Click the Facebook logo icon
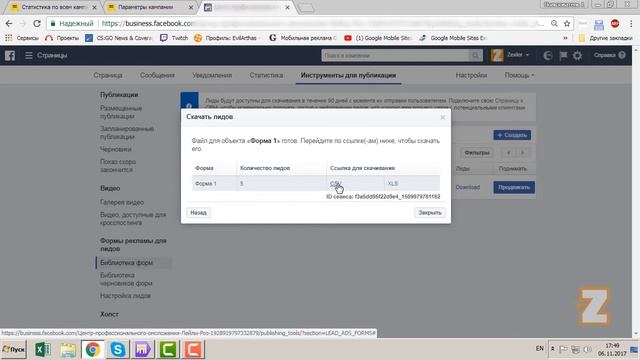Screen dimensions: 640x360 click(10, 56)
